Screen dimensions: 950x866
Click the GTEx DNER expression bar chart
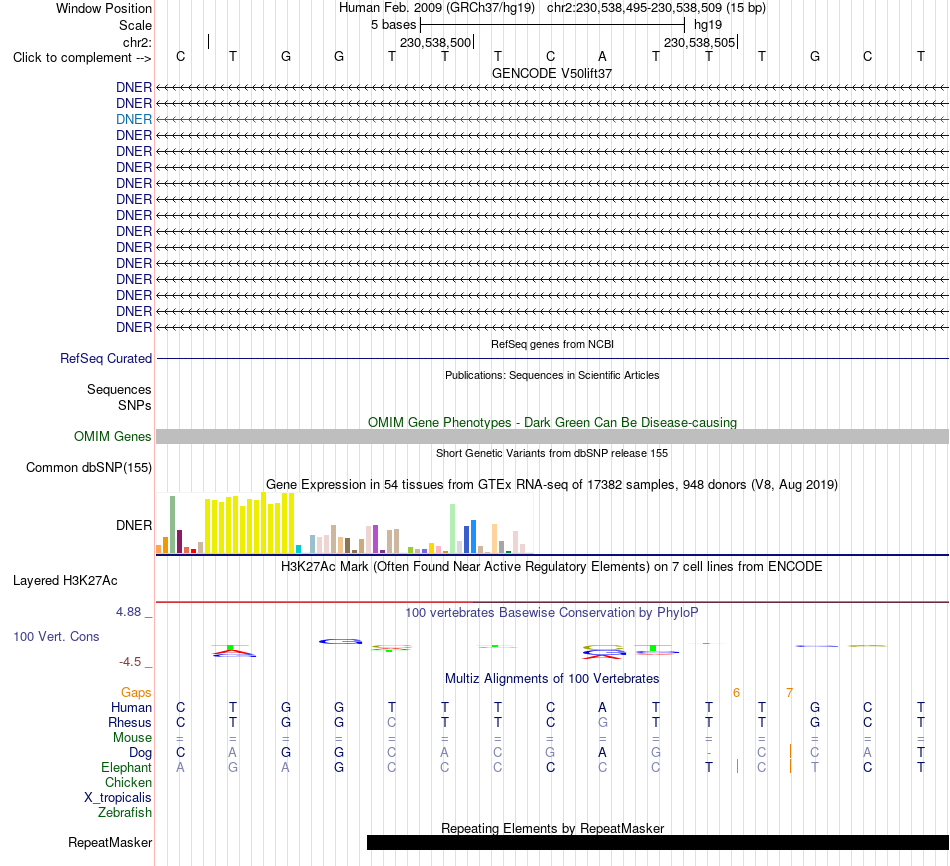click(344, 523)
